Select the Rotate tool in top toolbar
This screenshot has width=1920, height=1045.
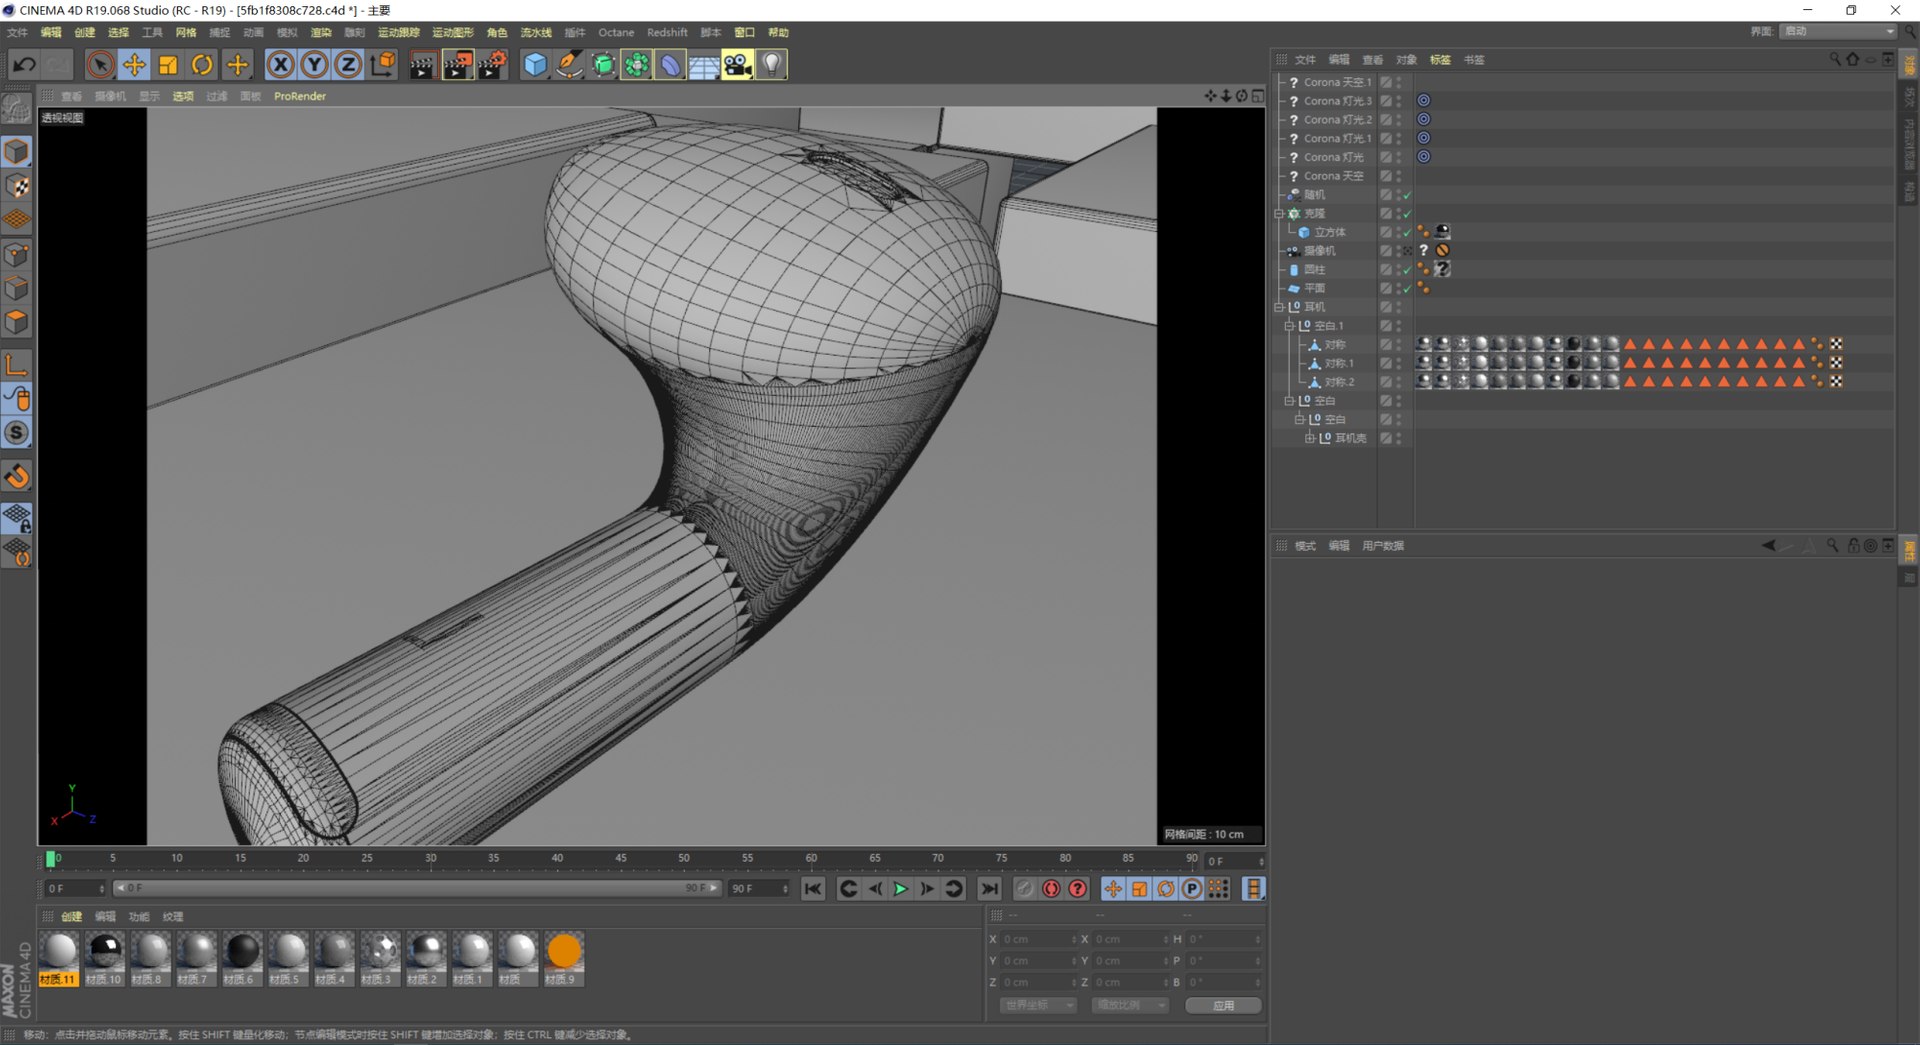pyautogui.click(x=202, y=65)
